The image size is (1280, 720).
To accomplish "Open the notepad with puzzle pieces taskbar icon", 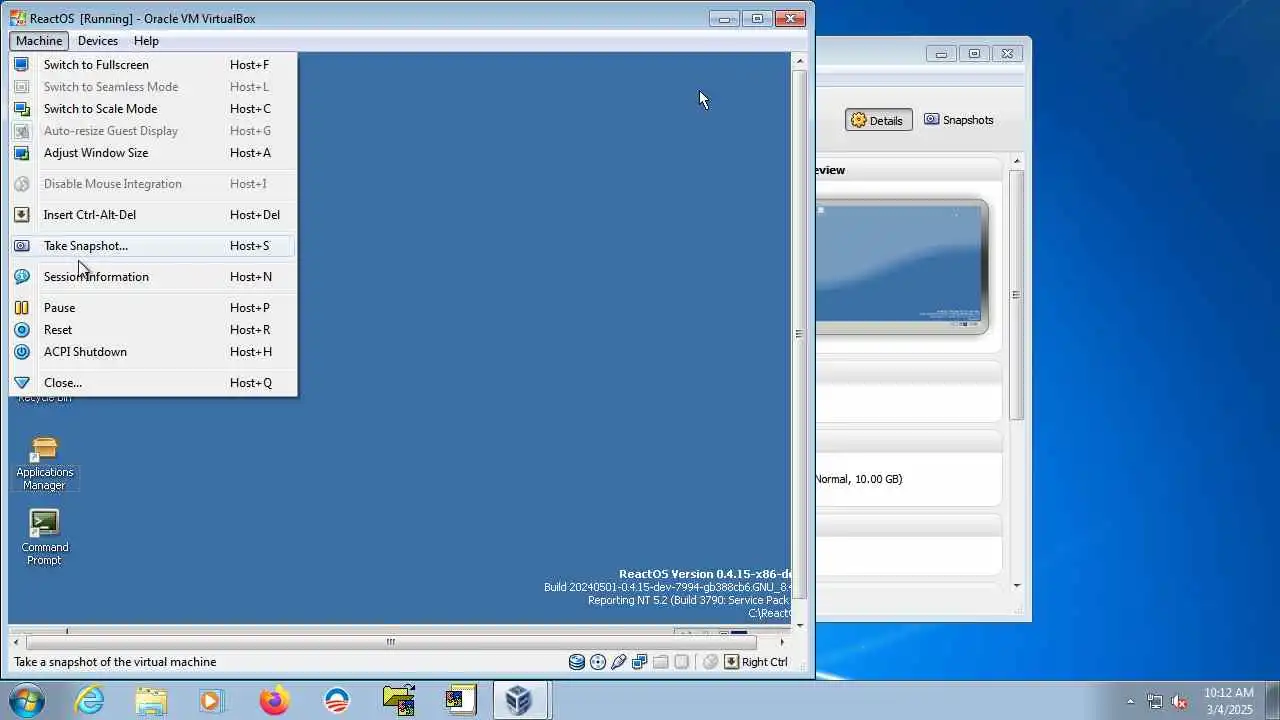I will click(x=461, y=700).
